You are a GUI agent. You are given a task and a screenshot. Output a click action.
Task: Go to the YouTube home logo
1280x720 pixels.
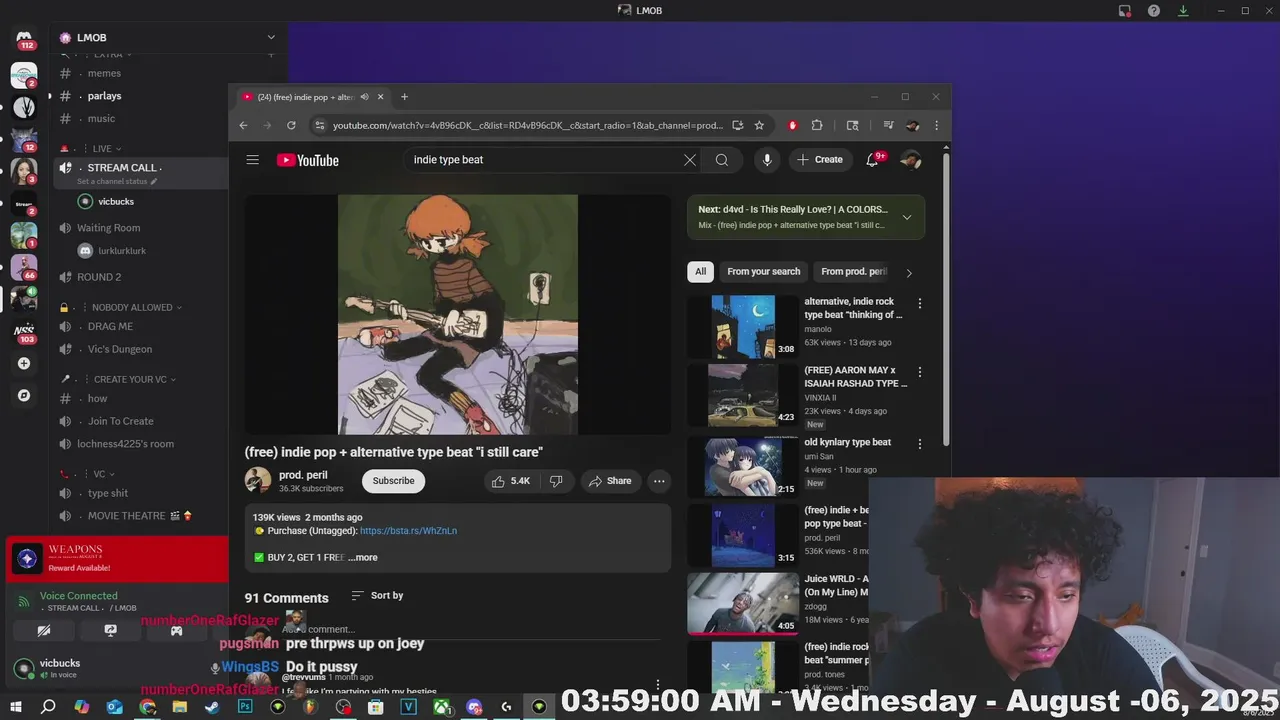pyautogui.click(x=308, y=160)
